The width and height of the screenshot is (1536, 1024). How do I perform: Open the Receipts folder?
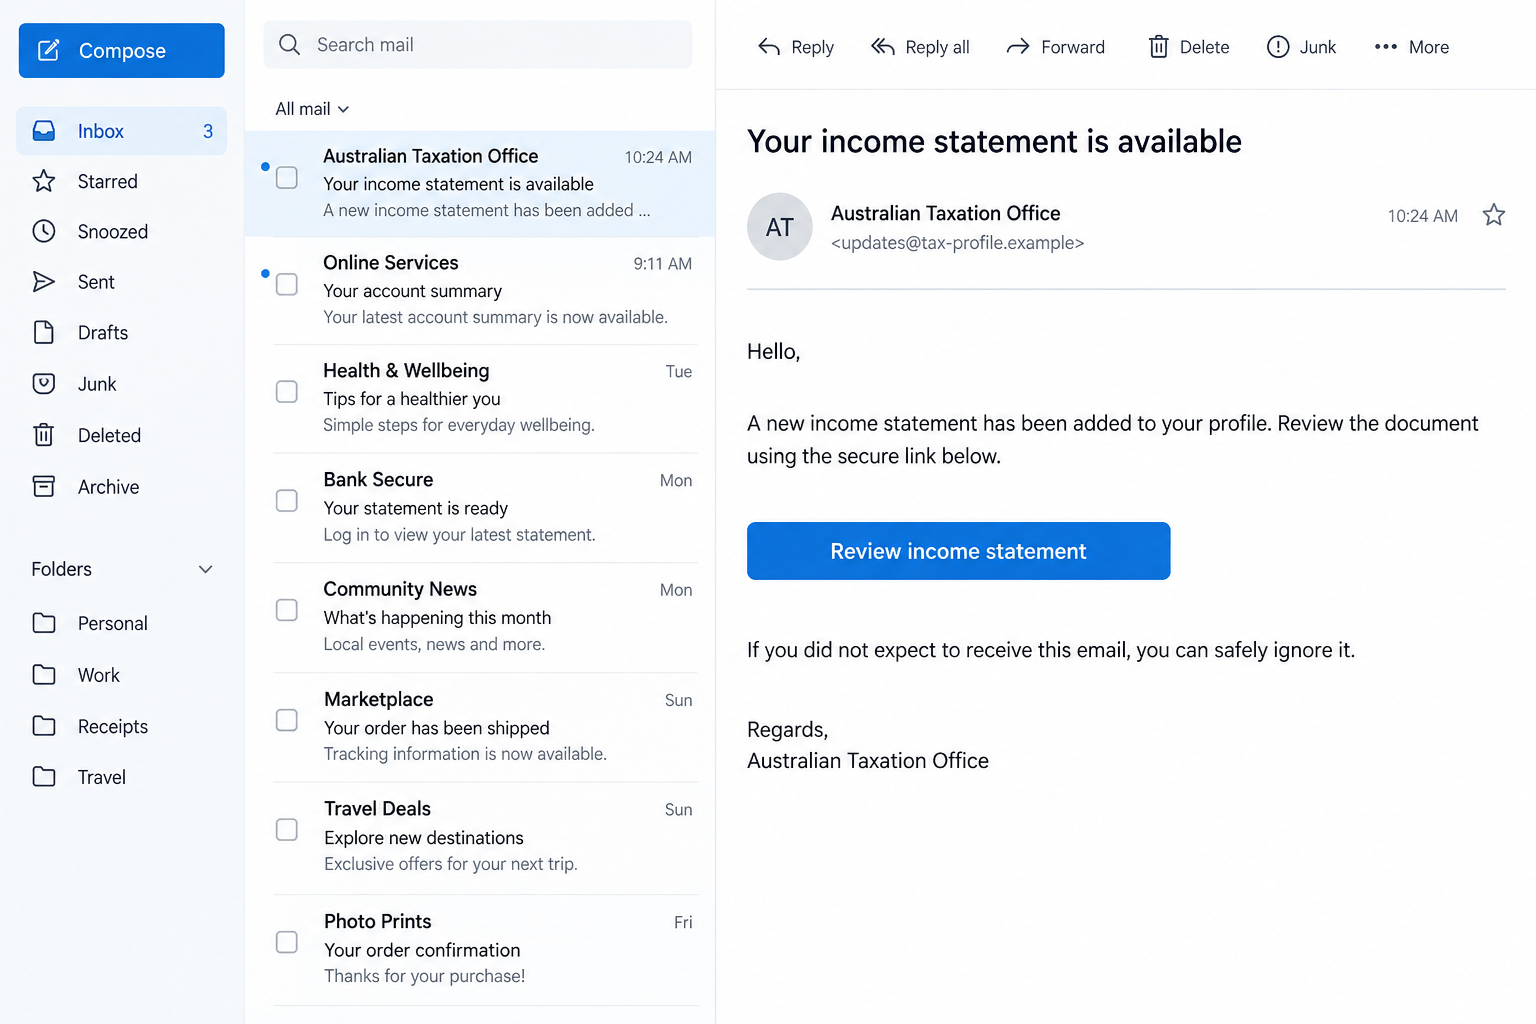pyautogui.click(x=90, y=726)
